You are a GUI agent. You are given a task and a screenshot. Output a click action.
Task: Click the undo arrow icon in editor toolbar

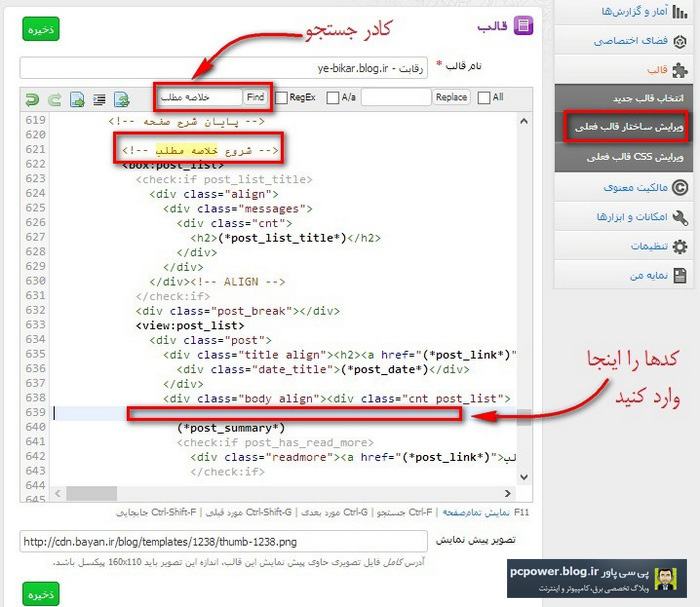tap(31, 98)
